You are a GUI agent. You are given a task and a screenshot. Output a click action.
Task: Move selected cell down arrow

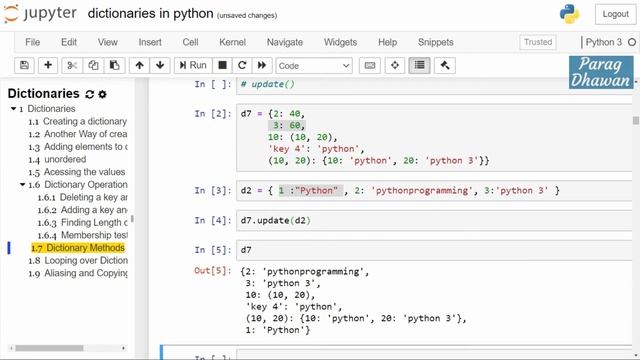(160, 65)
